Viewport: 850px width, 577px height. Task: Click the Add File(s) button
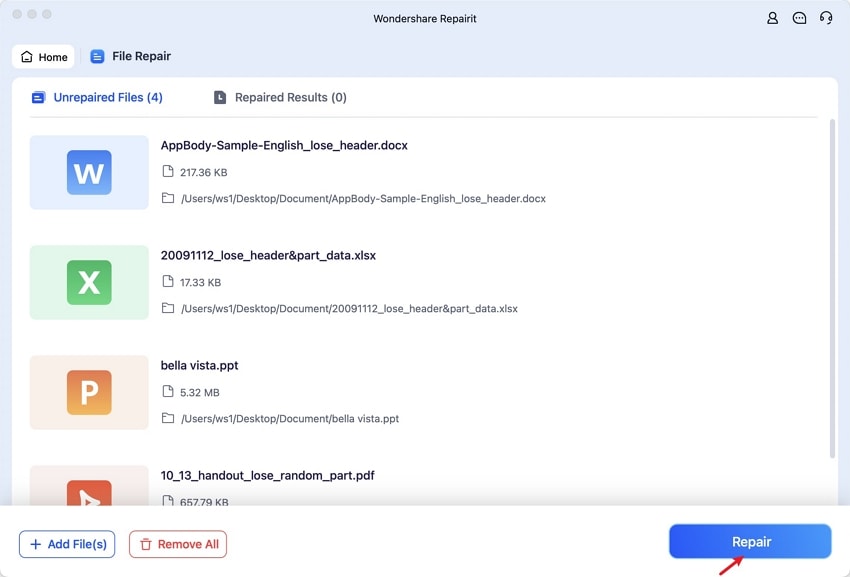tap(67, 544)
